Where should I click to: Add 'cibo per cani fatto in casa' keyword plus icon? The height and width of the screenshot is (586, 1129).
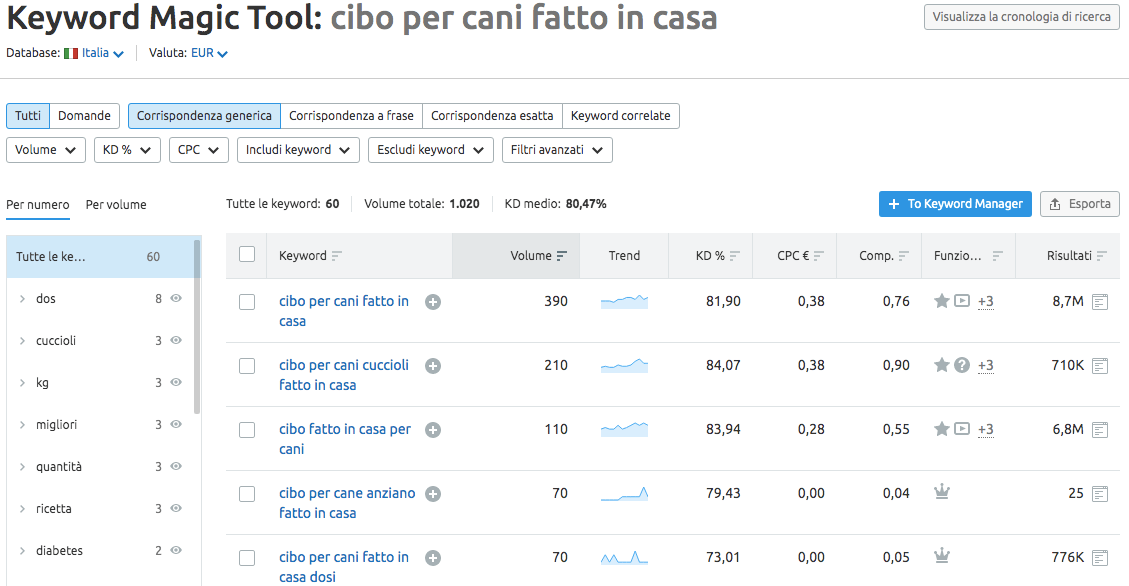click(433, 302)
